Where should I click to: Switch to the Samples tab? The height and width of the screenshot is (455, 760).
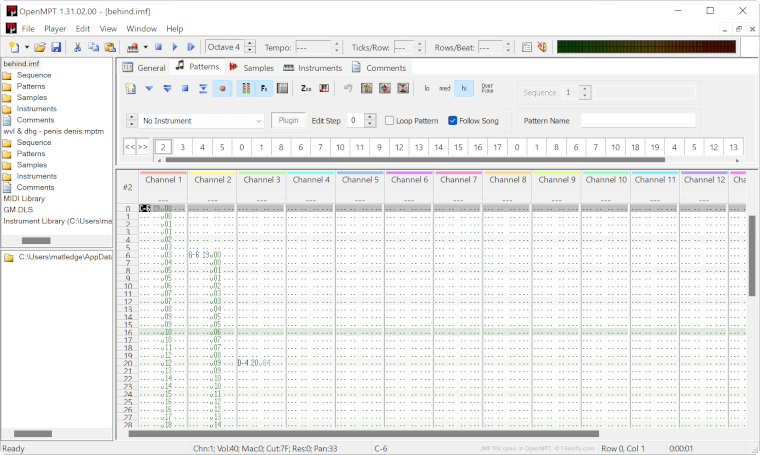pos(251,68)
